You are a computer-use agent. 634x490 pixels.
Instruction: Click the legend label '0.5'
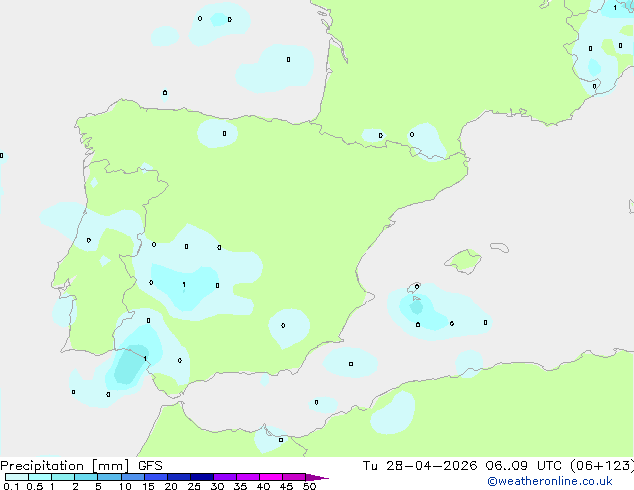point(35,486)
